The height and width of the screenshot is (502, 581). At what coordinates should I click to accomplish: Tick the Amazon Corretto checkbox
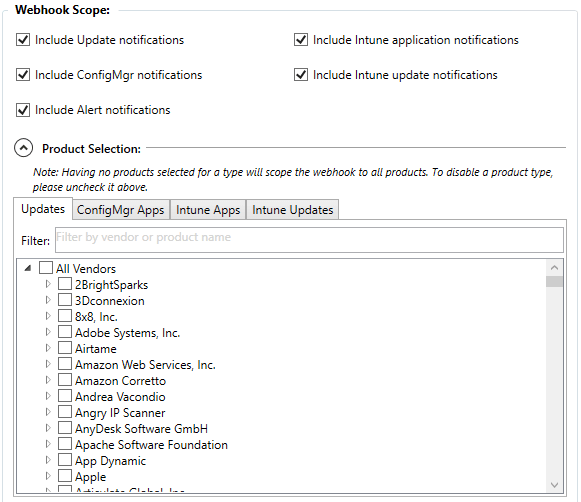pyautogui.click(x=65, y=380)
